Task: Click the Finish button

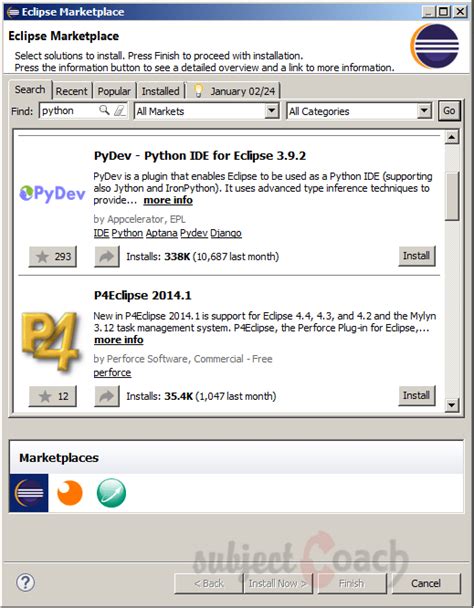Action: pyautogui.click(x=351, y=583)
